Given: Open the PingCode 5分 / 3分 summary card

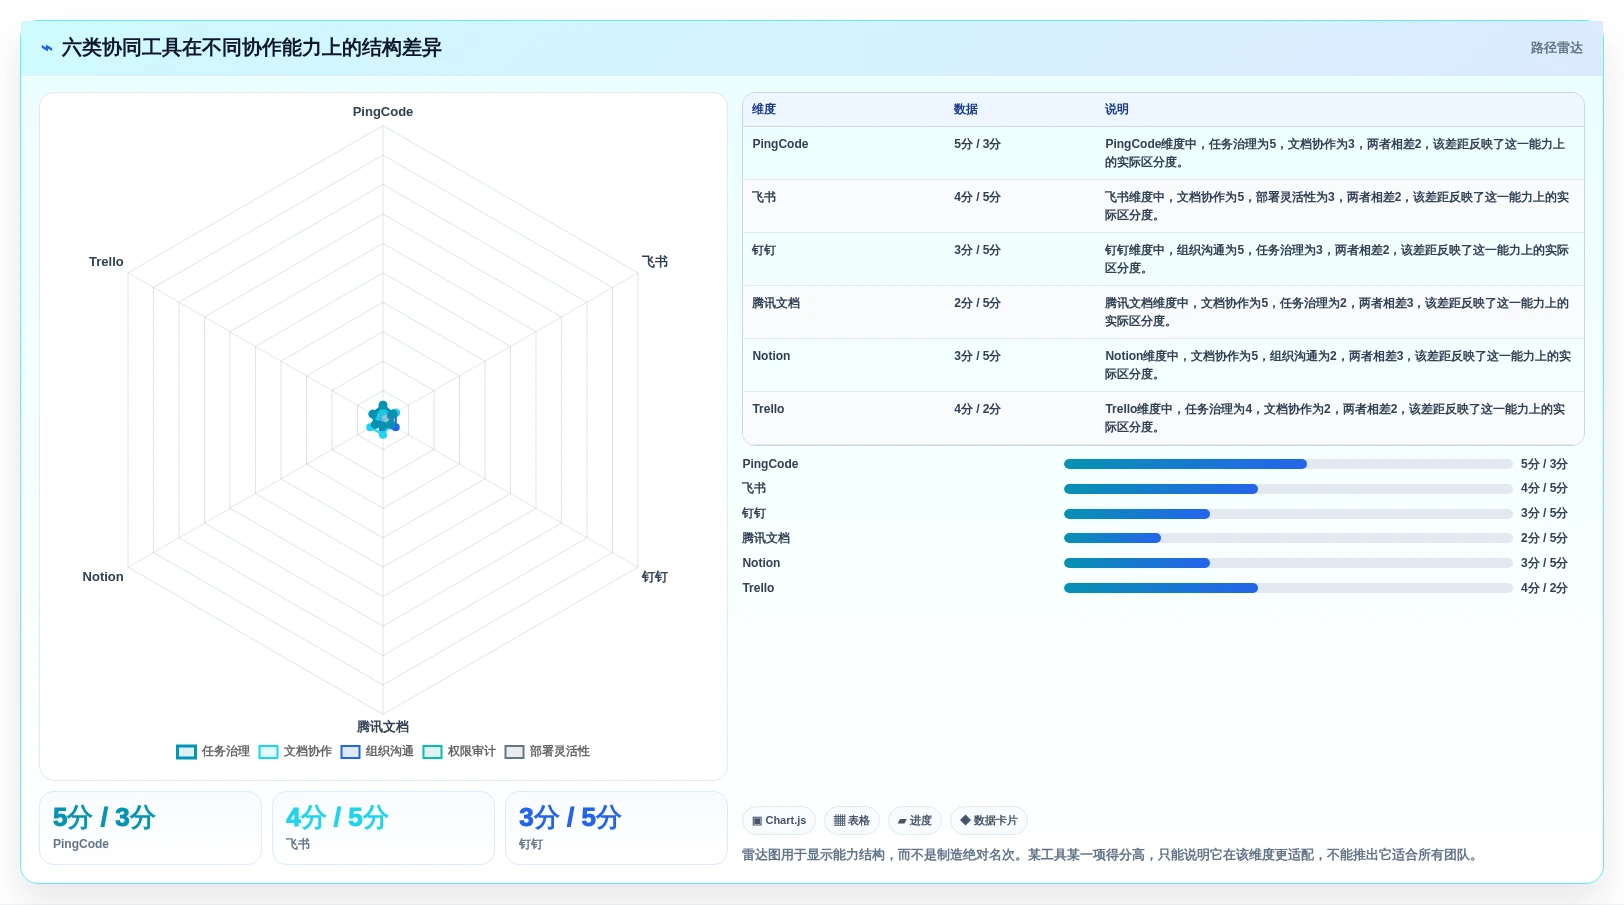Looking at the screenshot, I should pos(150,828).
